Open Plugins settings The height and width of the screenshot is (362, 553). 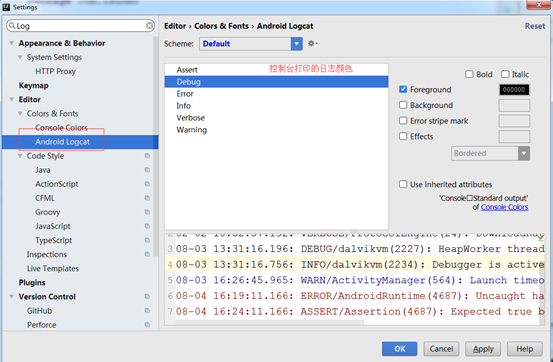[x=32, y=283]
